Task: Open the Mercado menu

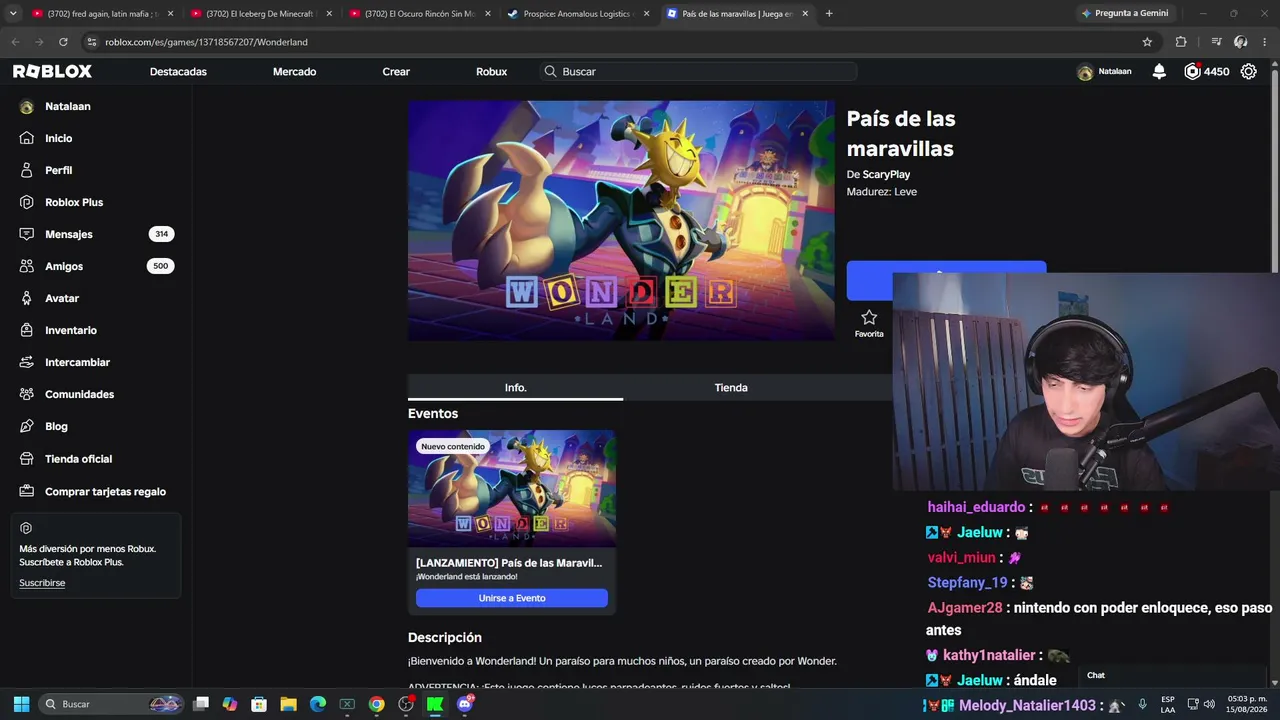Action: pyautogui.click(x=294, y=72)
